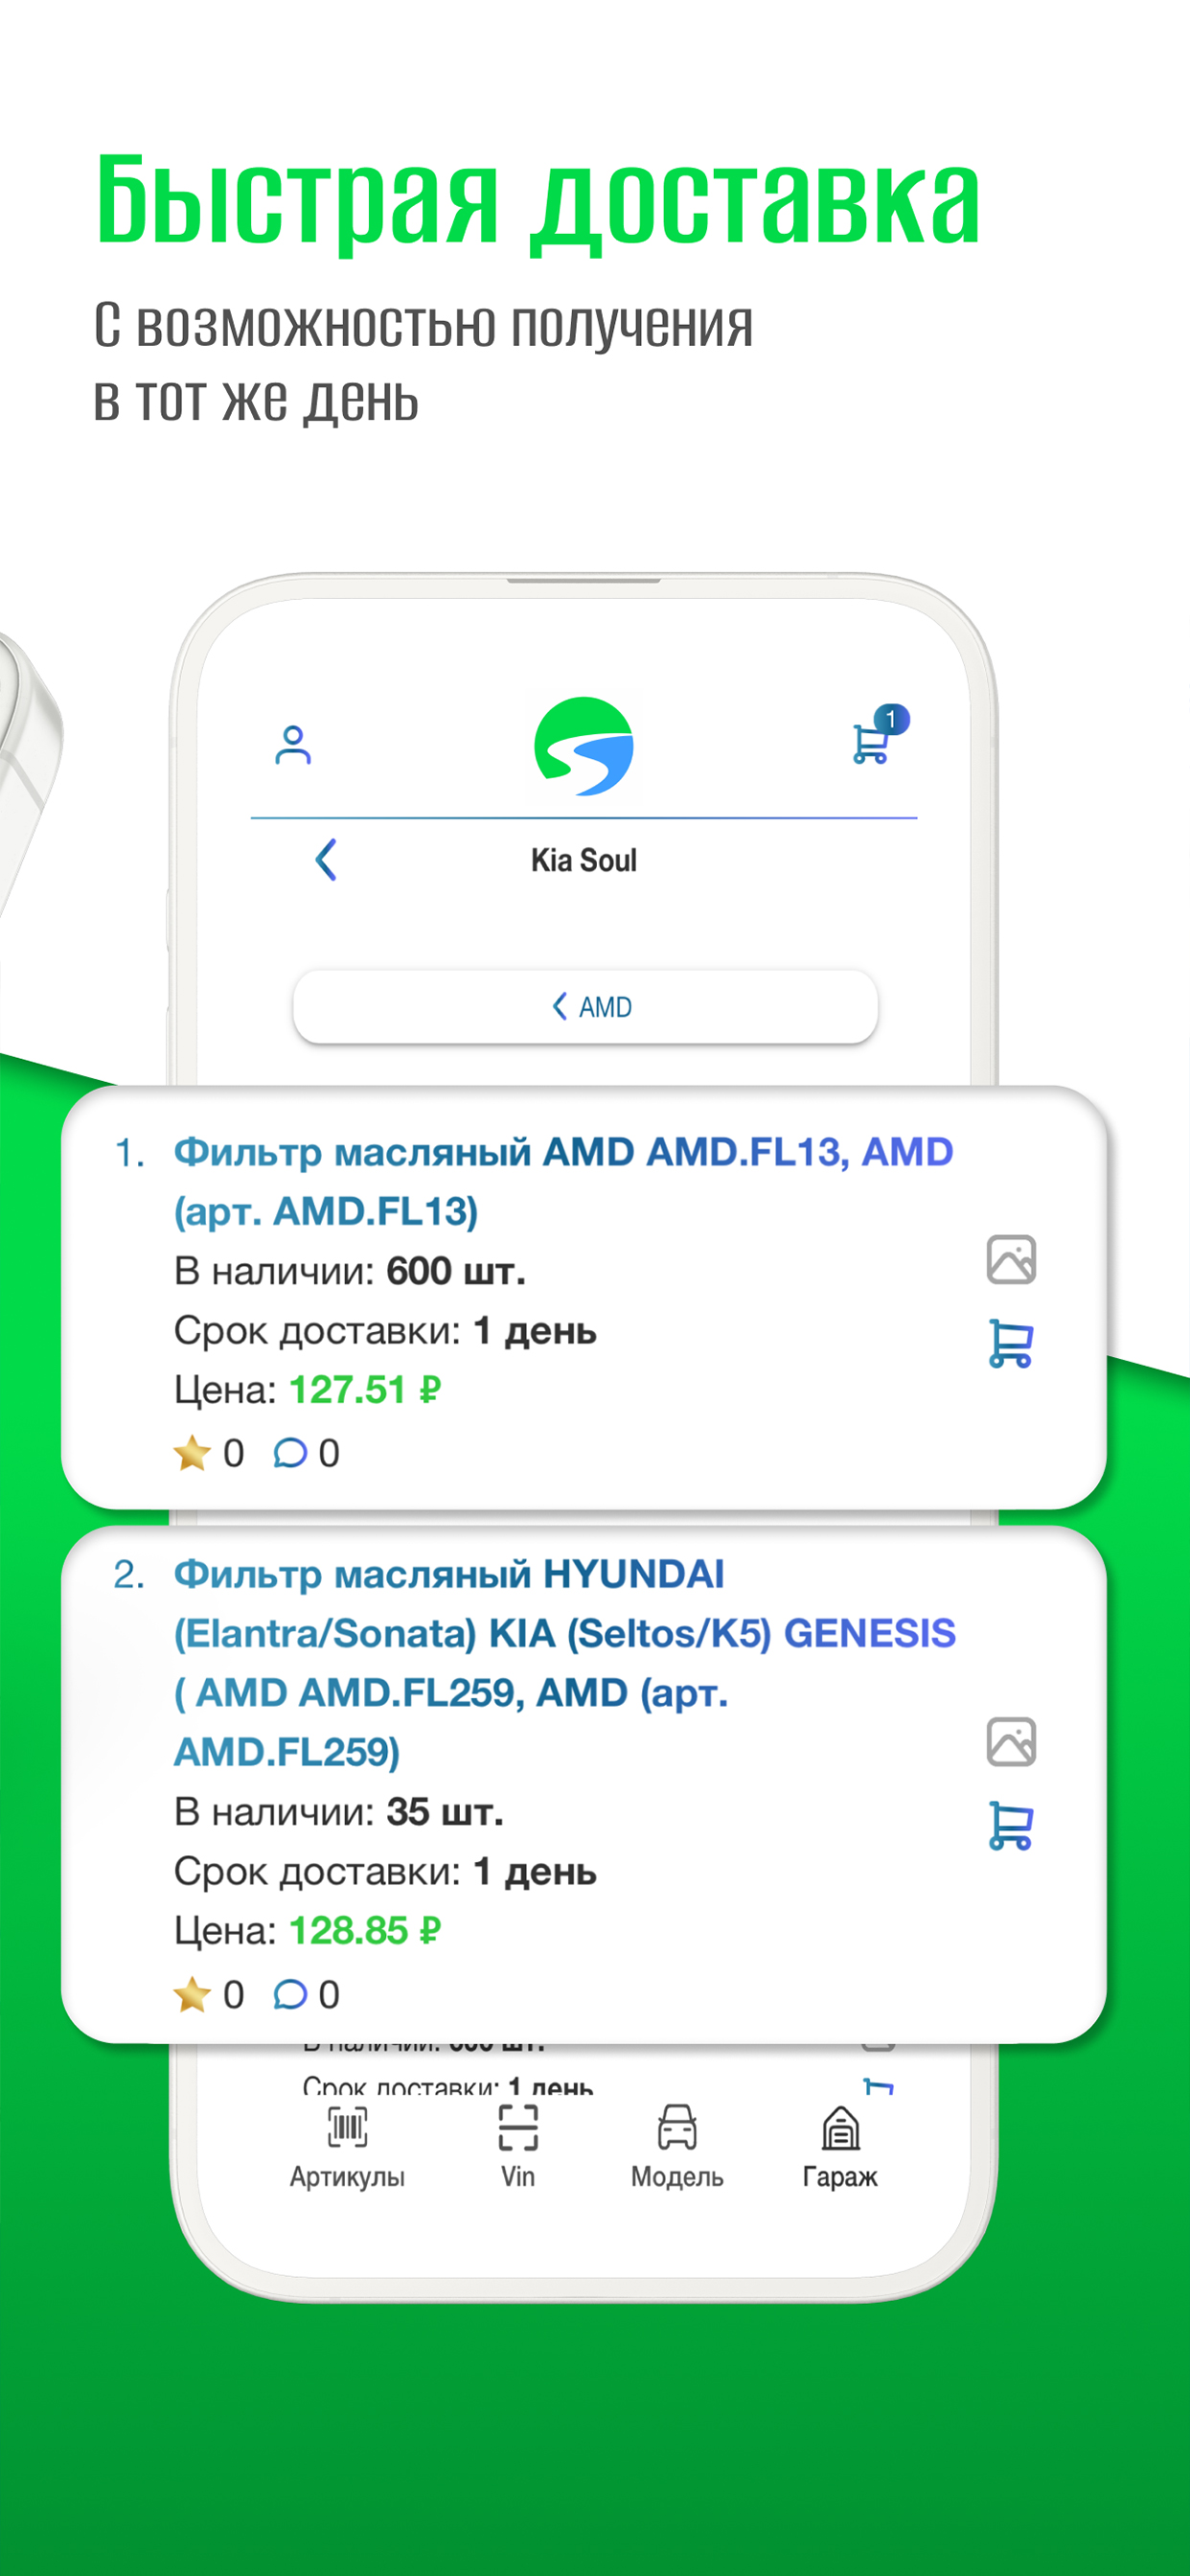
Task: Switch to the Гараж tab
Action: (840, 2147)
